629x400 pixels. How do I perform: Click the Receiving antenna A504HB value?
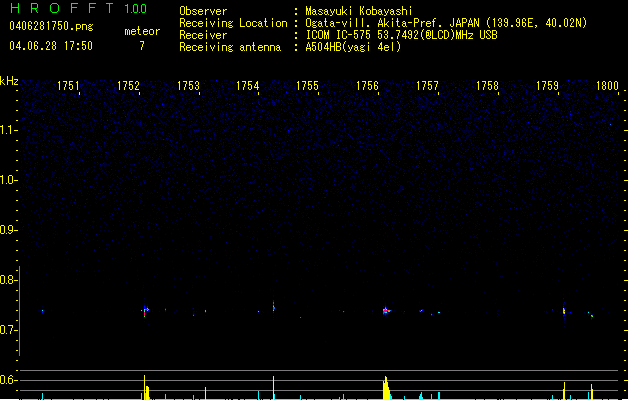[x=353, y=47]
